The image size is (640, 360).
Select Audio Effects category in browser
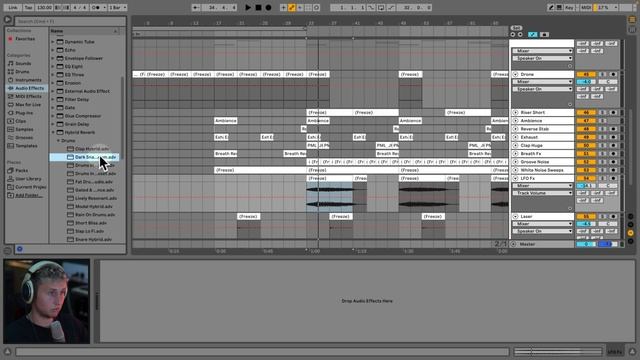[27, 88]
